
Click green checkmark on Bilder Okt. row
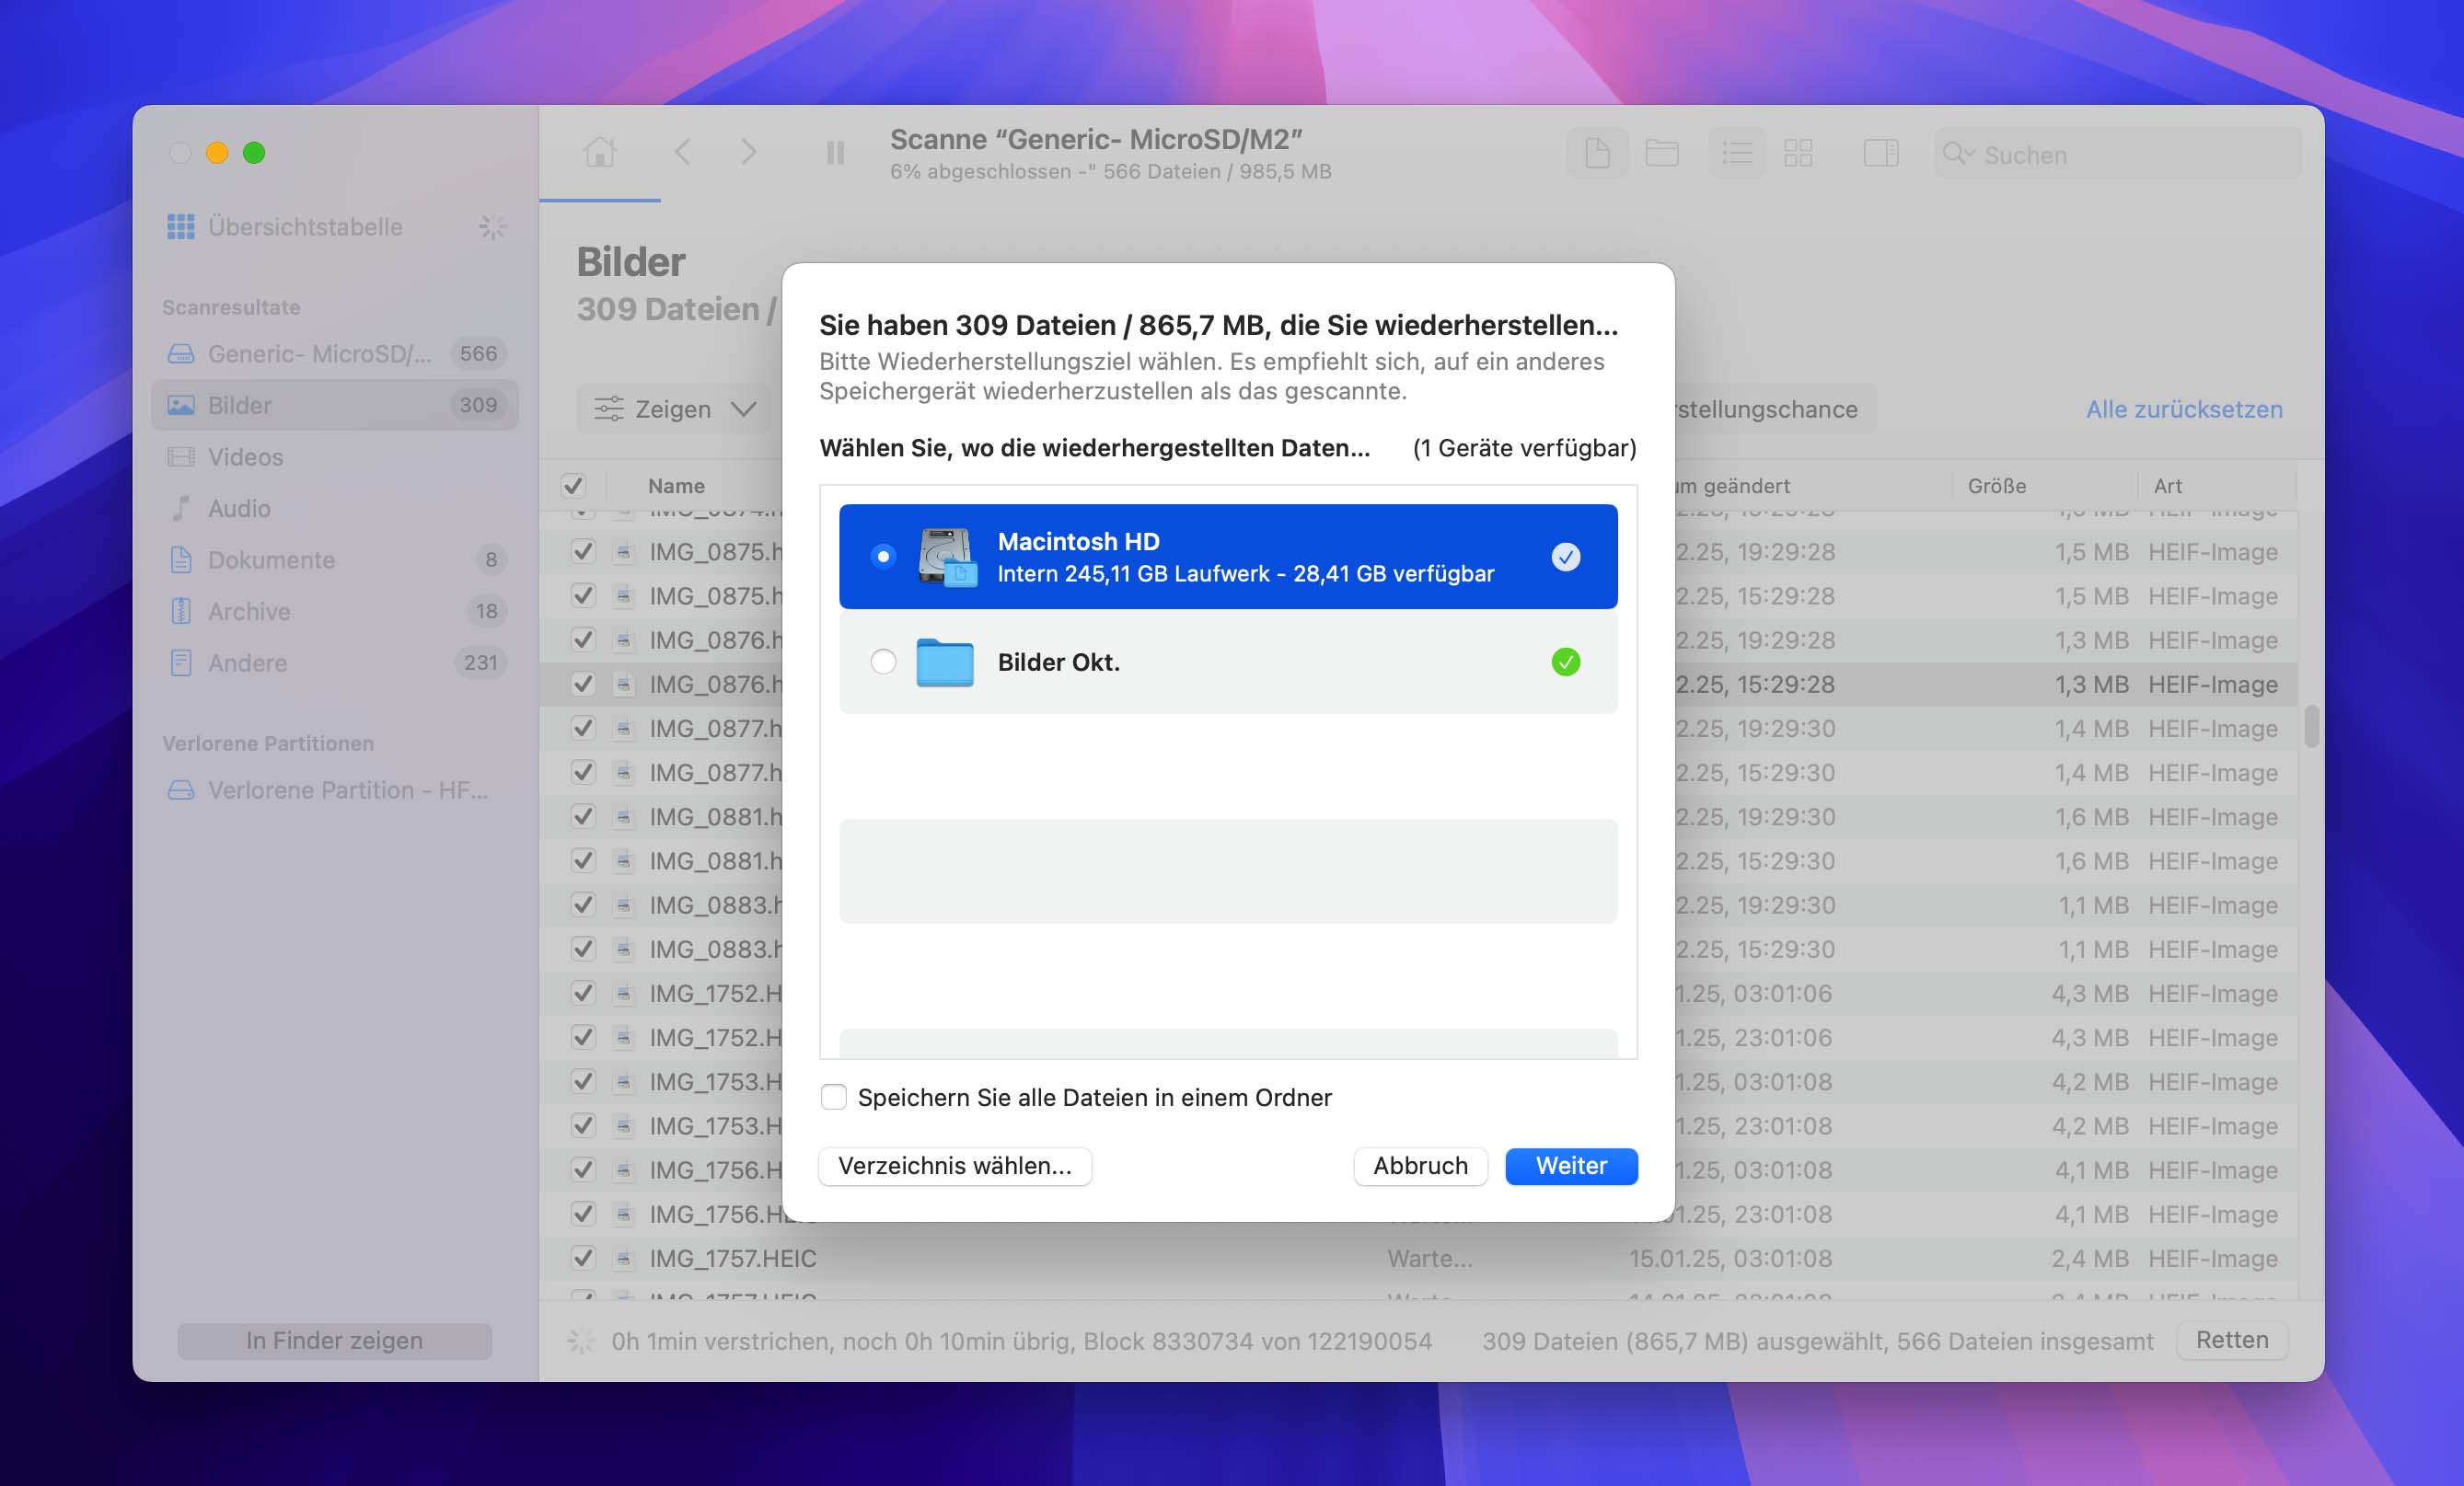tap(1566, 662)
